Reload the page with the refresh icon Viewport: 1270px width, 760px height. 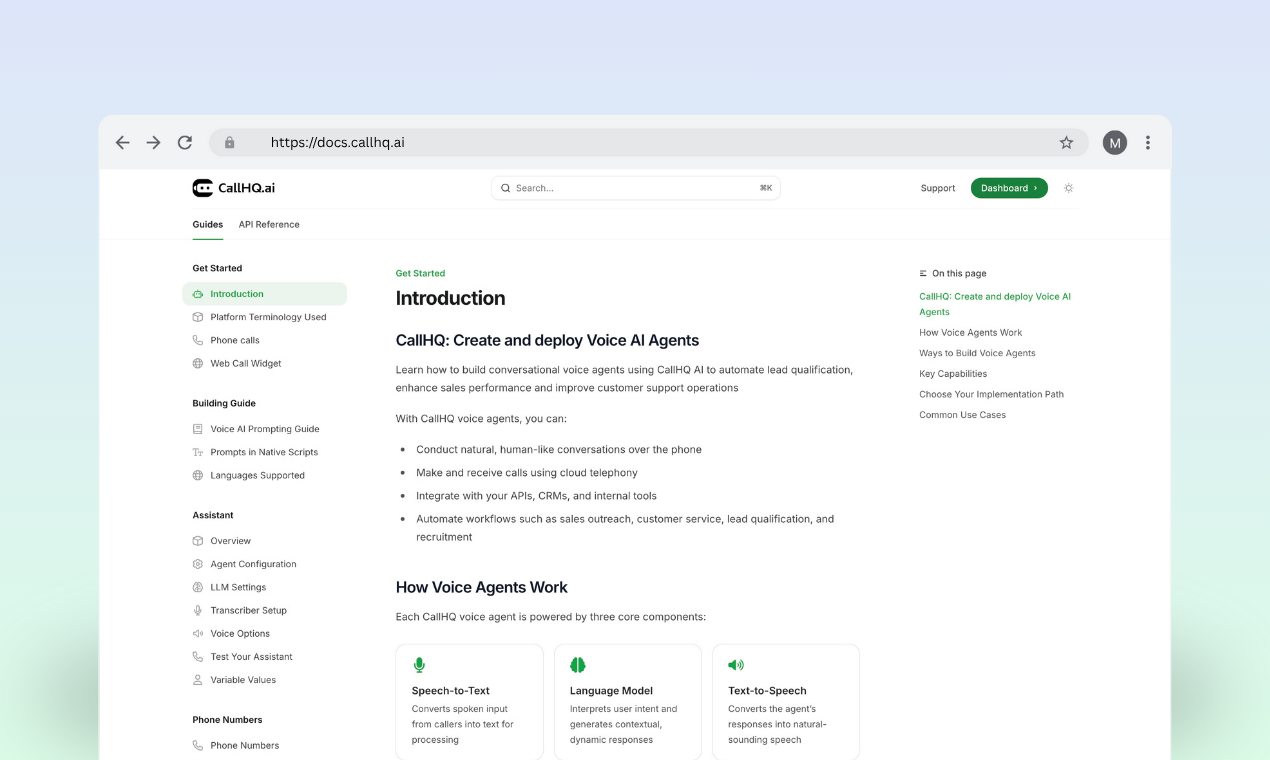click(185, 143)
